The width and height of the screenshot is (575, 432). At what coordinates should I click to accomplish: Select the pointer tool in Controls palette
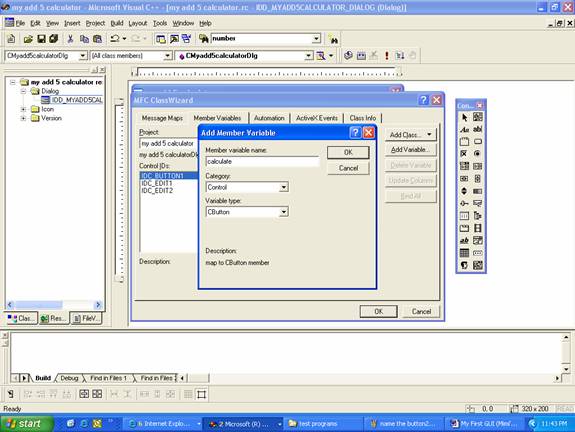pos(465,117)
